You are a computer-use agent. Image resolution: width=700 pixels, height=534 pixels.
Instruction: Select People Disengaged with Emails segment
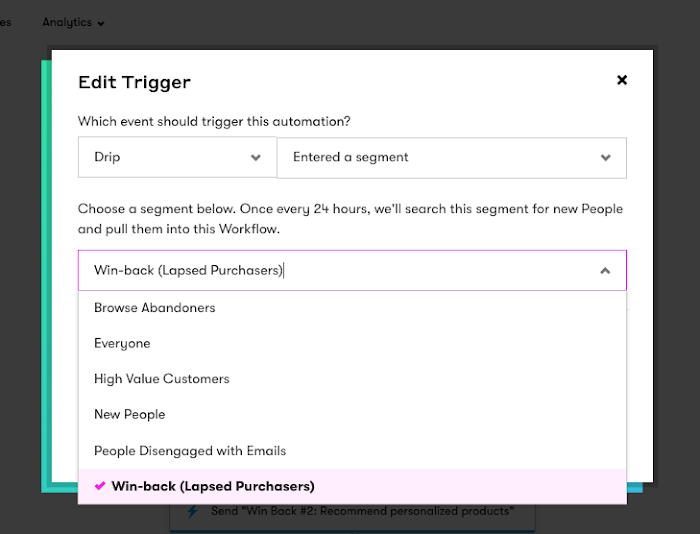pos(352,451)
